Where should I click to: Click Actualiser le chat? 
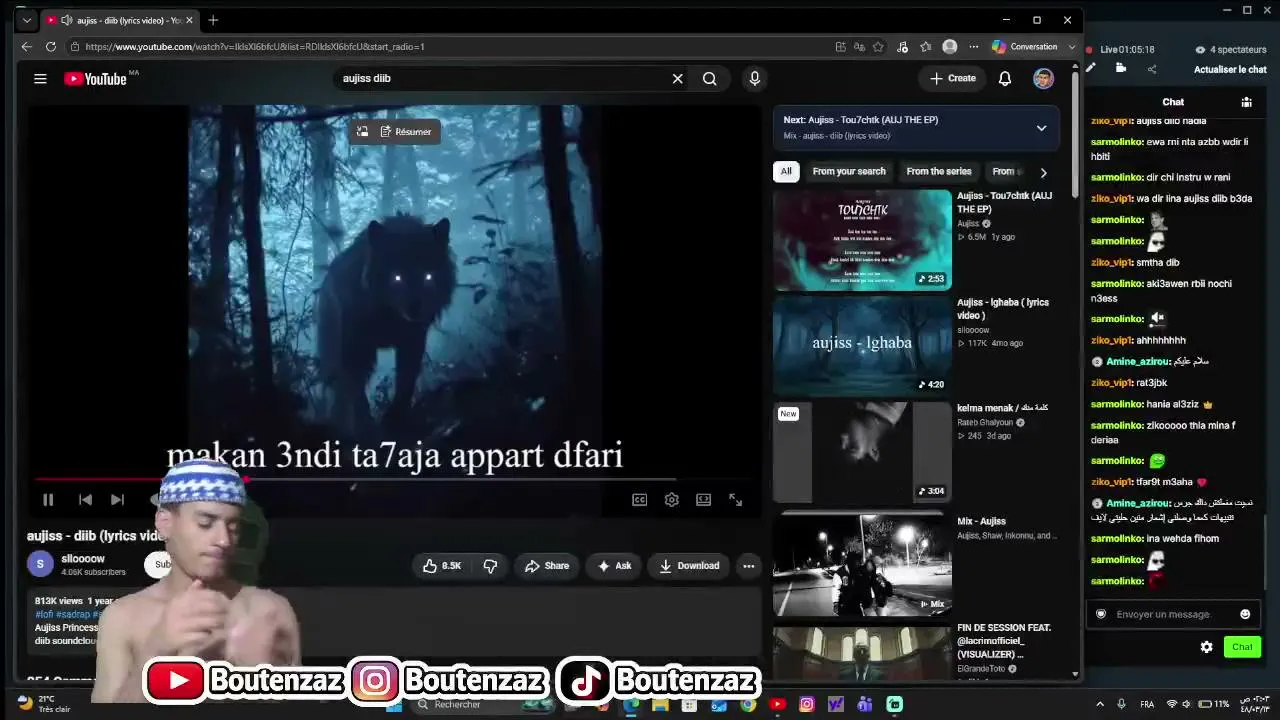[x=1230, y=70]
